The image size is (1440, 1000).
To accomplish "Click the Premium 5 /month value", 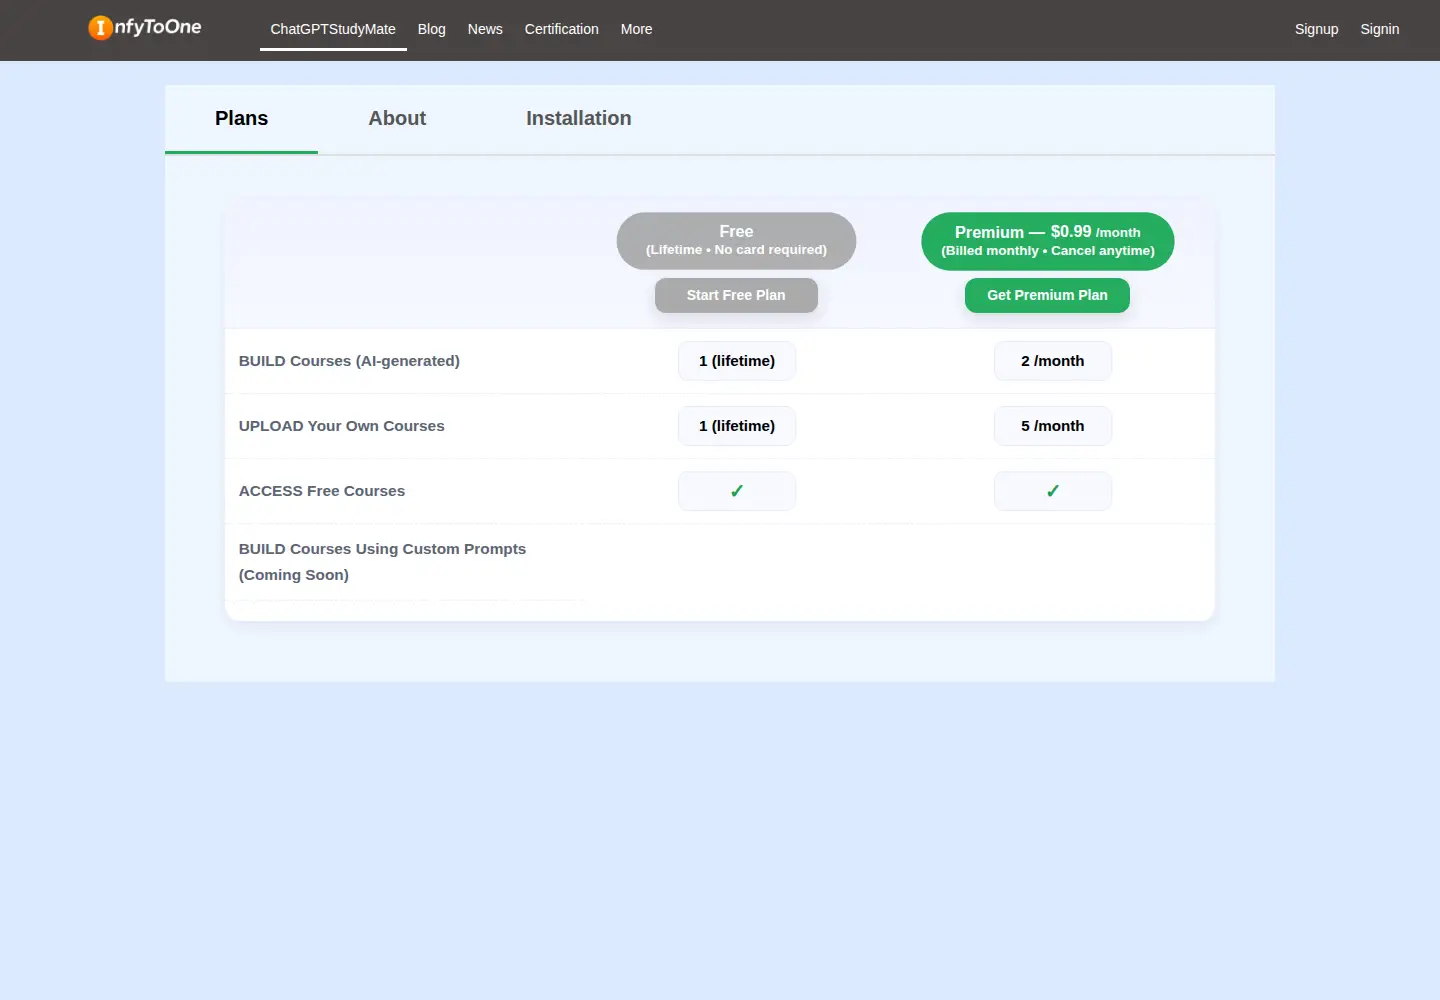I will [1052, 426].
